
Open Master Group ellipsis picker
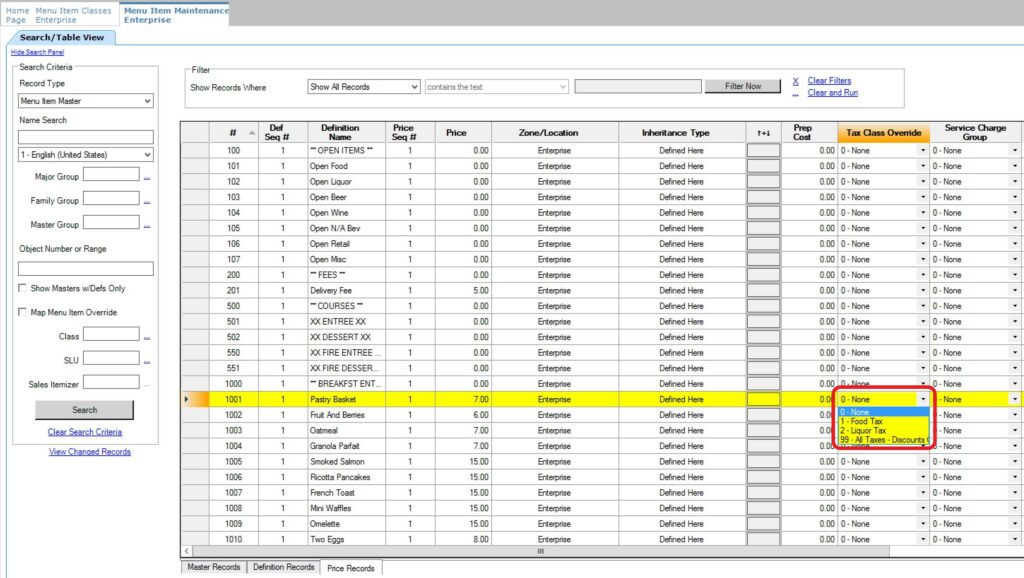[x=147, y=225]
